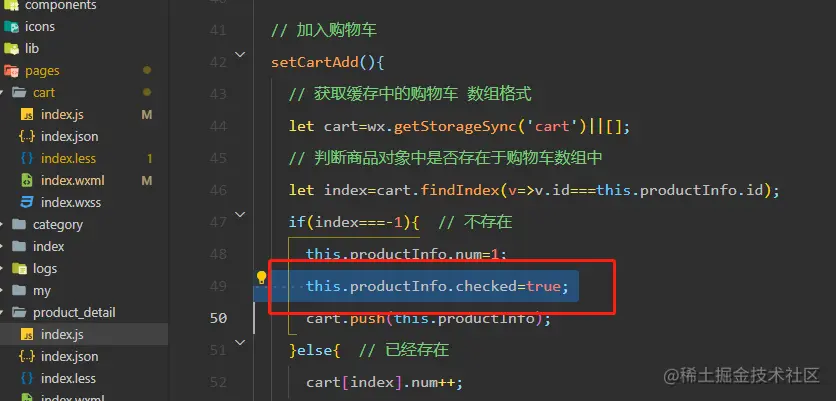
Task: Click line number 47 in the gutter
Action: [218, 222]
